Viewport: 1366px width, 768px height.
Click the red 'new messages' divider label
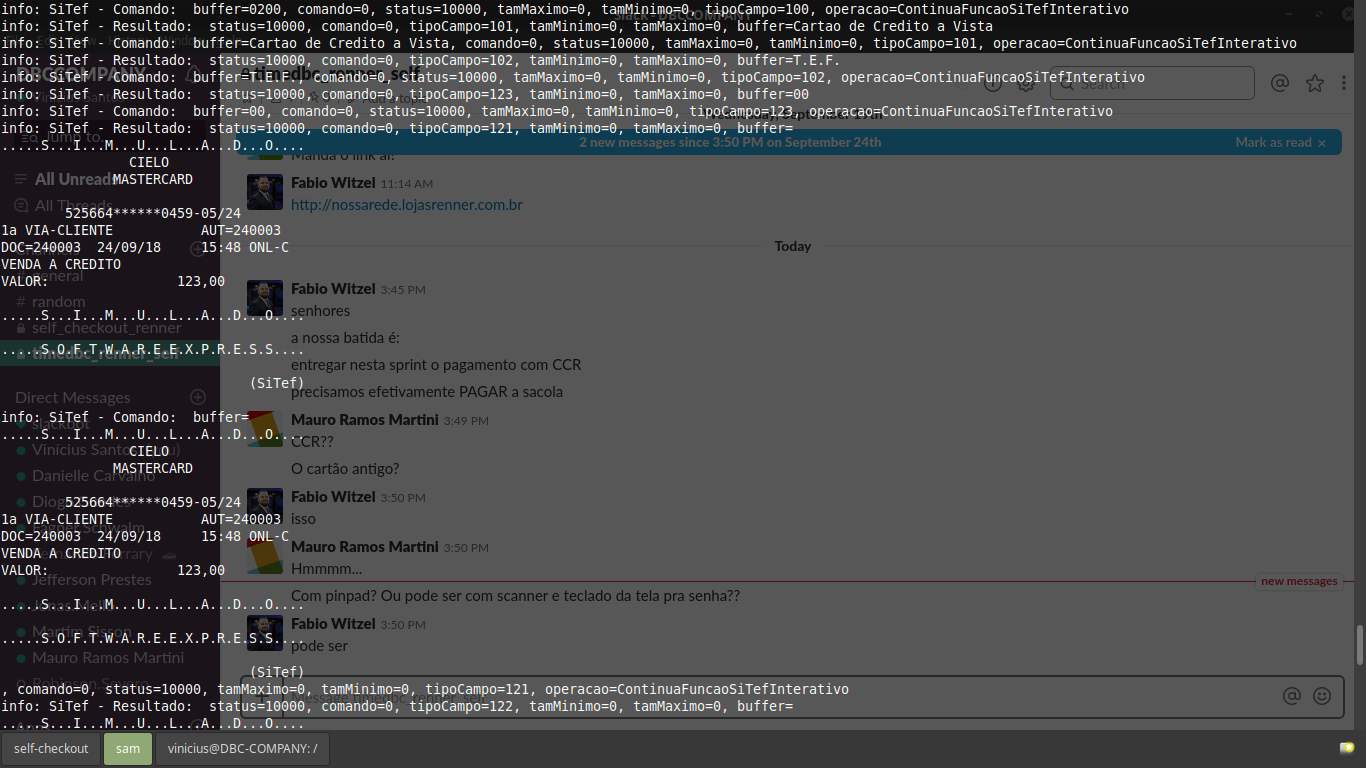[x=1299, y=581]
